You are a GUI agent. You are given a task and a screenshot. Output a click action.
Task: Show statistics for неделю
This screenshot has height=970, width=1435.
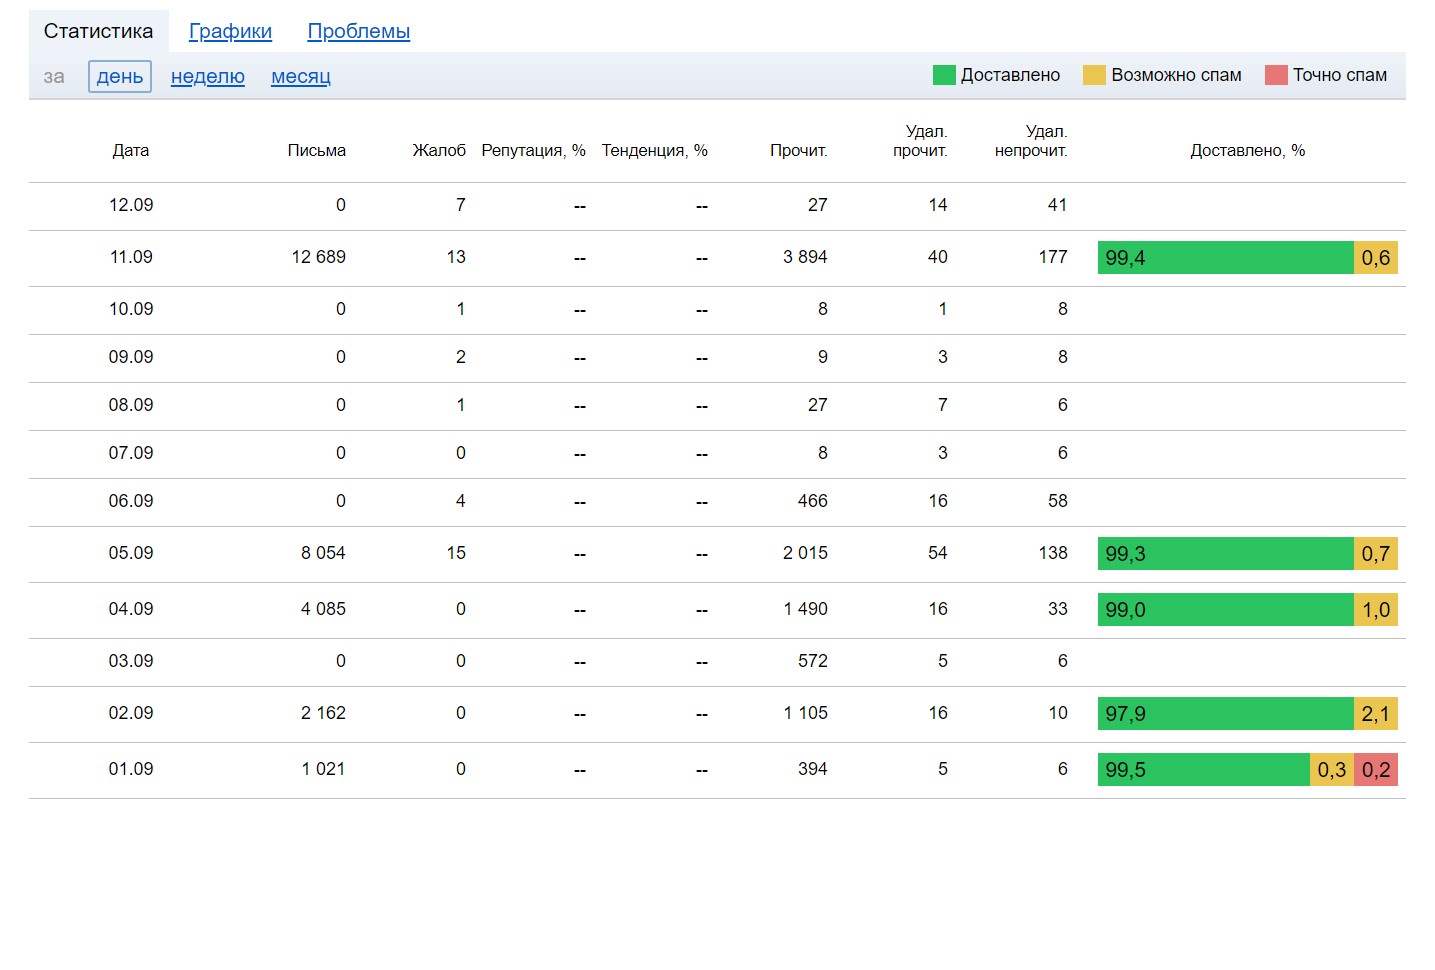[207, 76]
